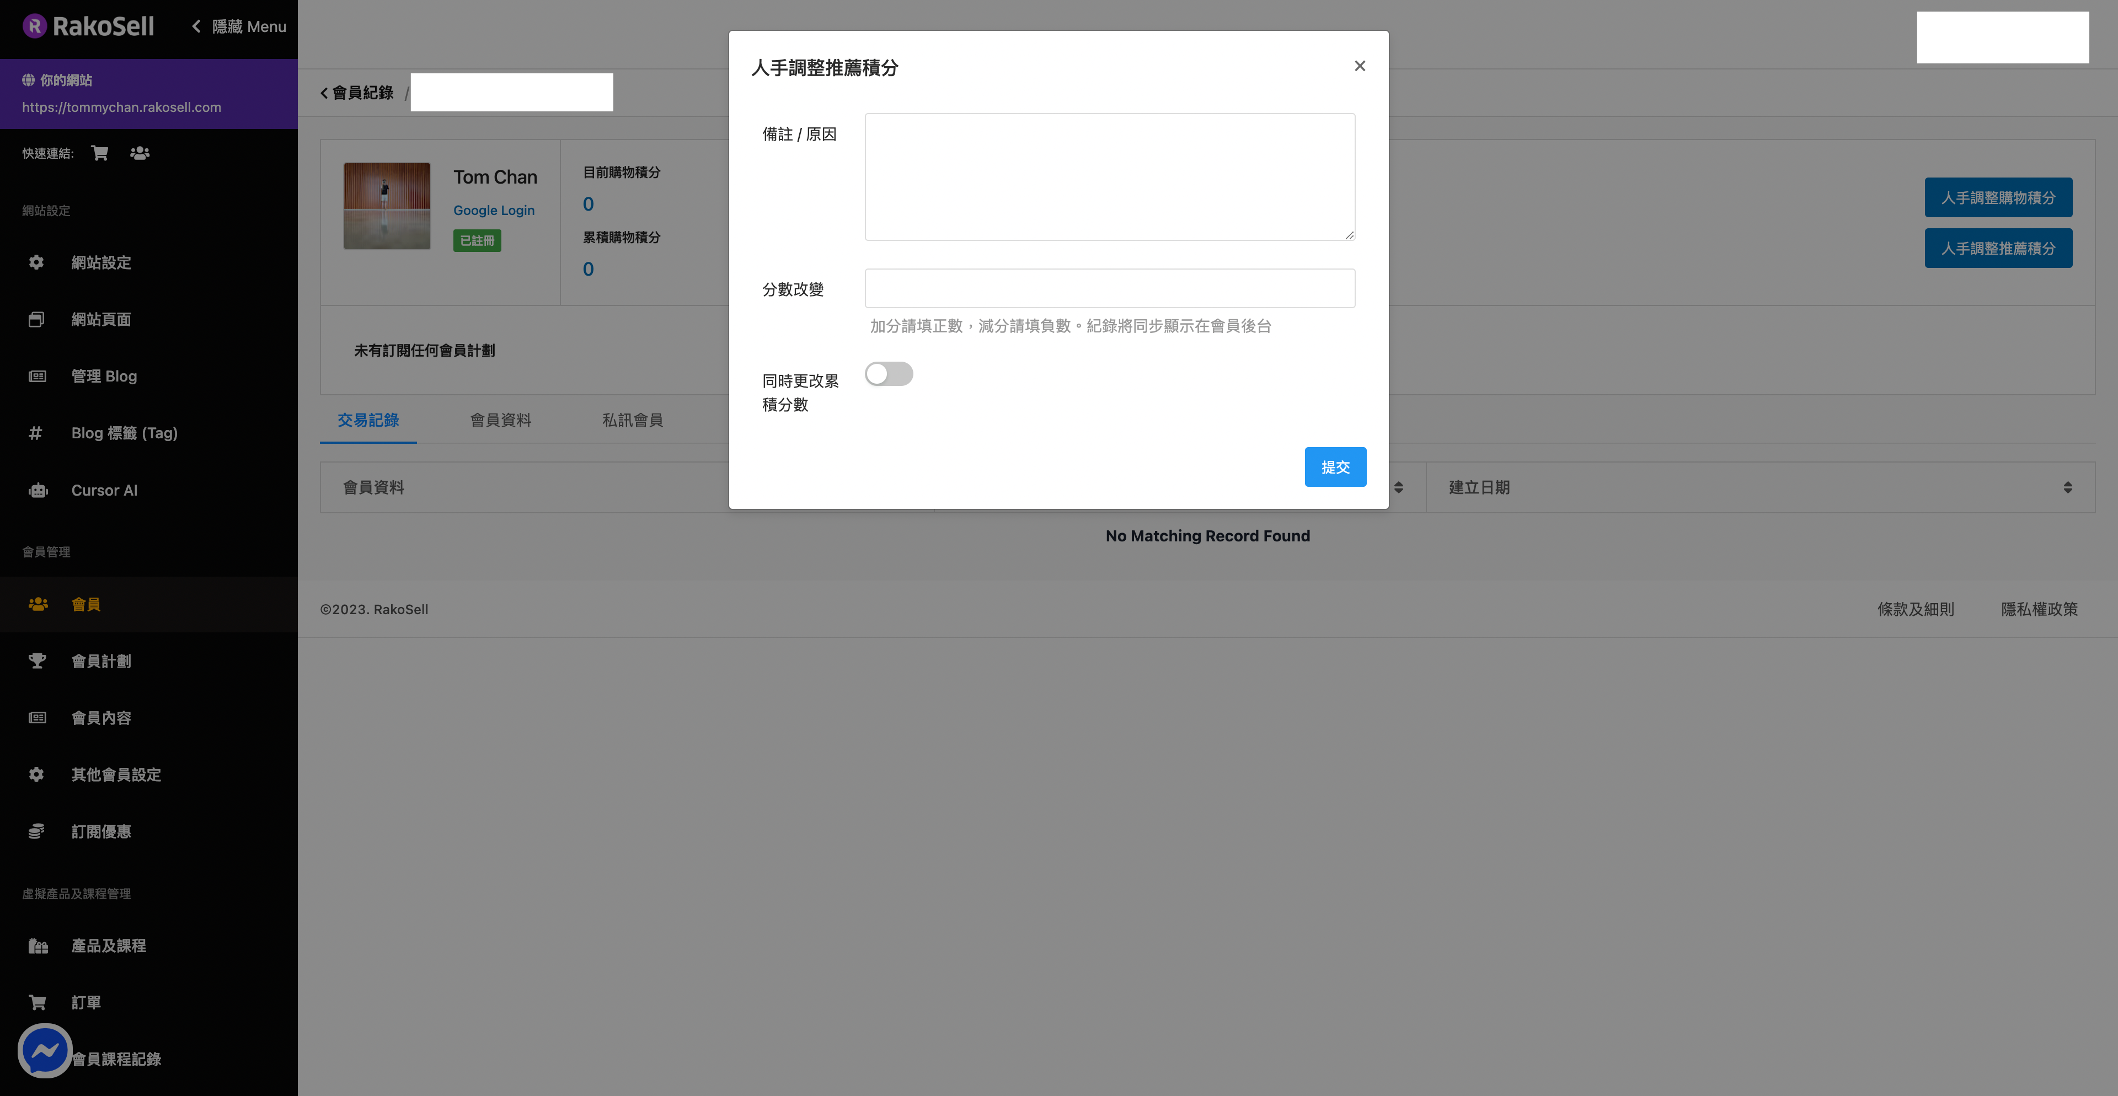2118x1096 pixels.
Task: Click the gear icon for 網站設定
Action: [37, 262]
